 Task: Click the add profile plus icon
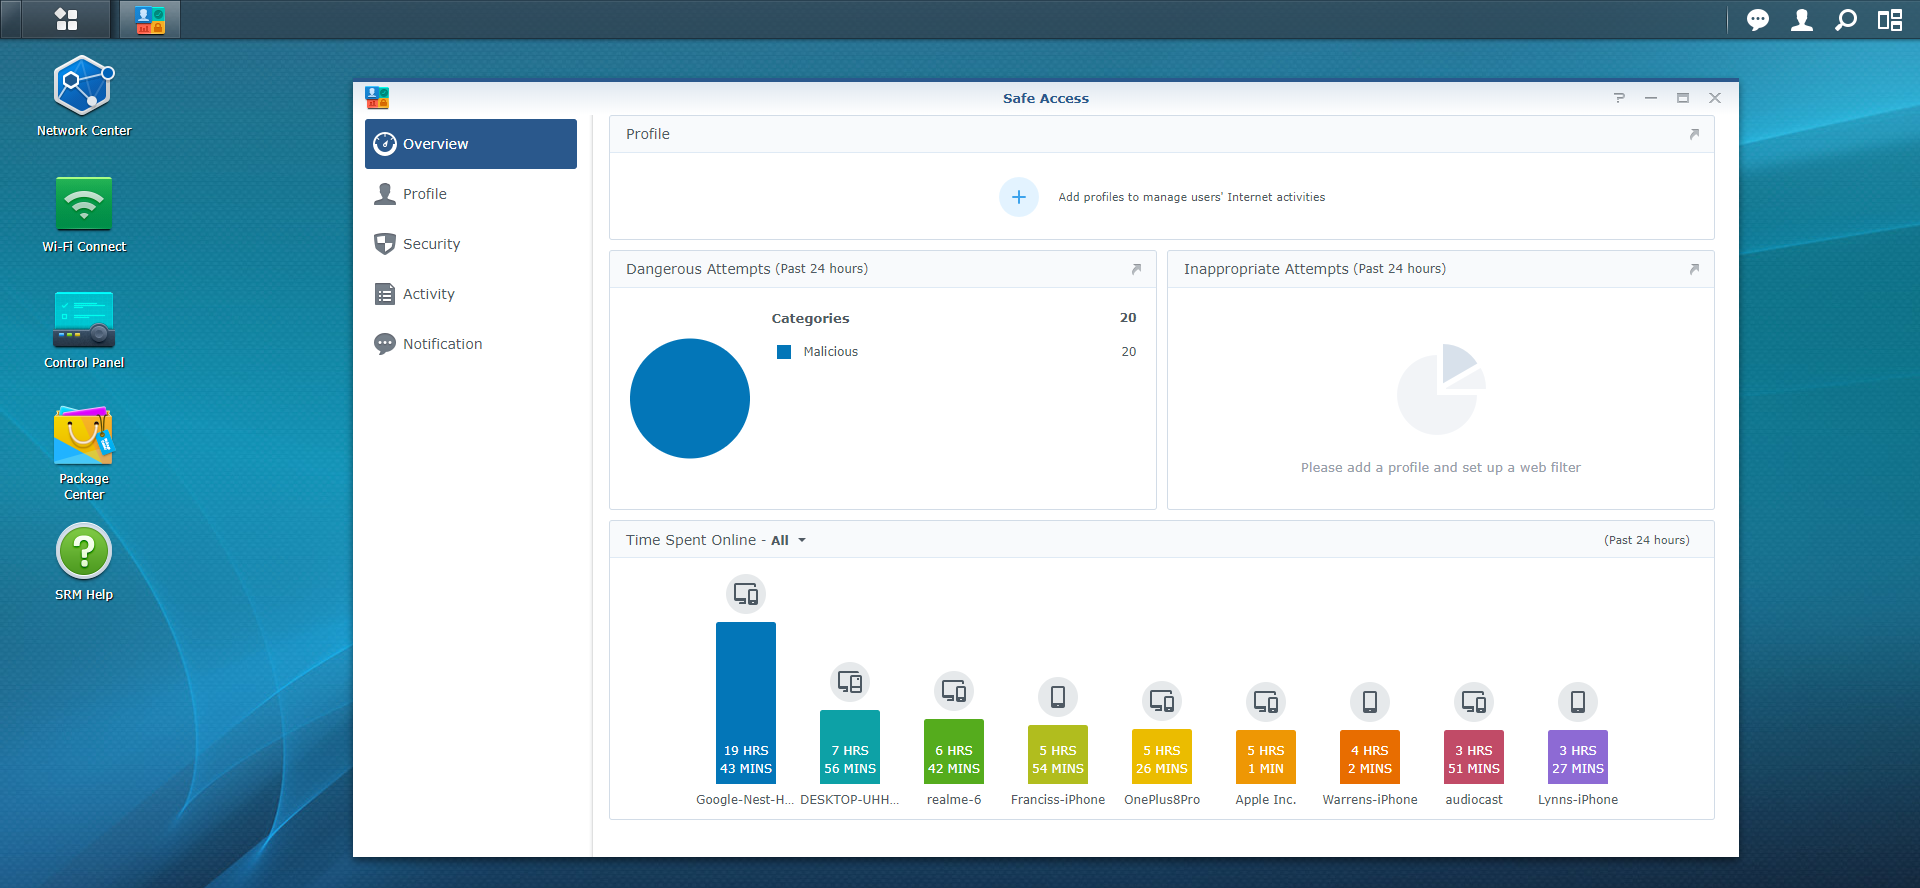(x=1019, y=197)
